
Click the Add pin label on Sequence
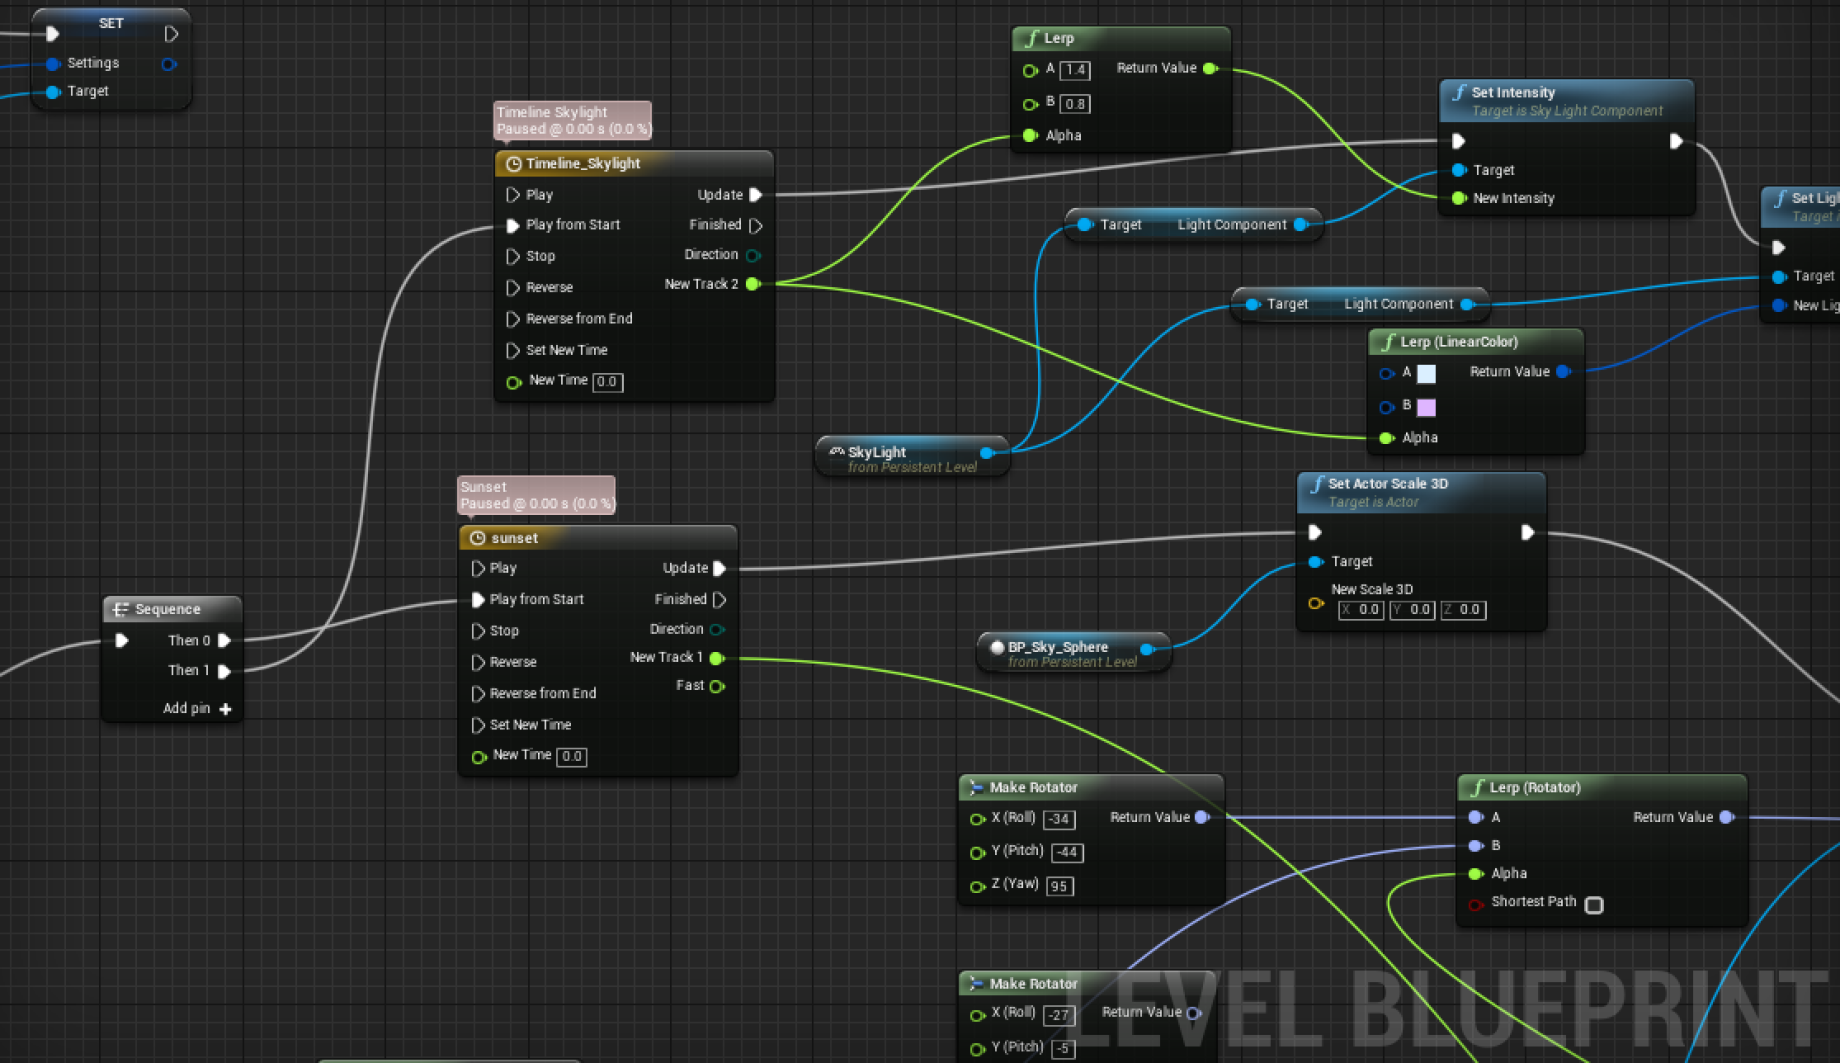[x=186, y=709]
